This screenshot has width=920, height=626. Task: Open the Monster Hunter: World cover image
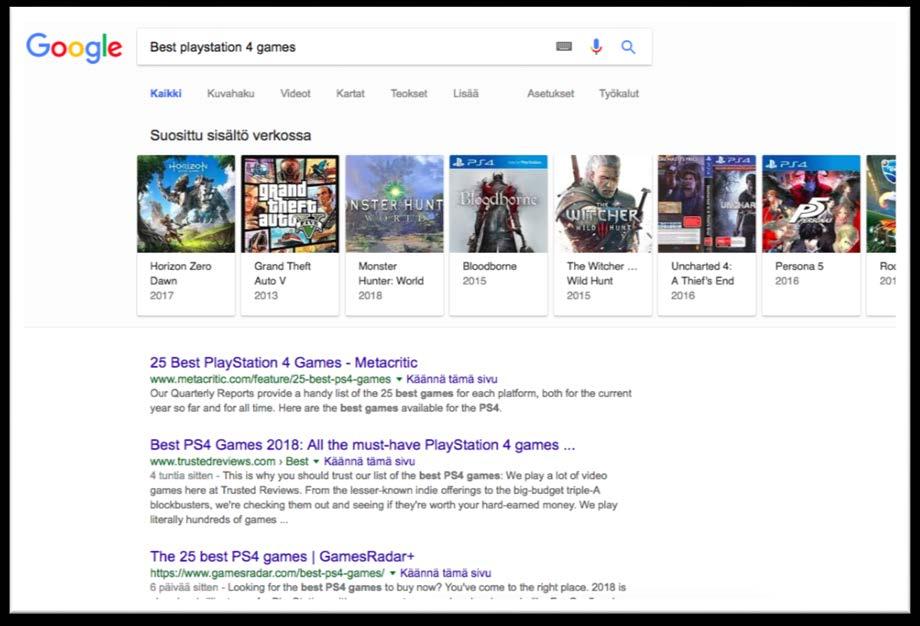click(394, 204)
